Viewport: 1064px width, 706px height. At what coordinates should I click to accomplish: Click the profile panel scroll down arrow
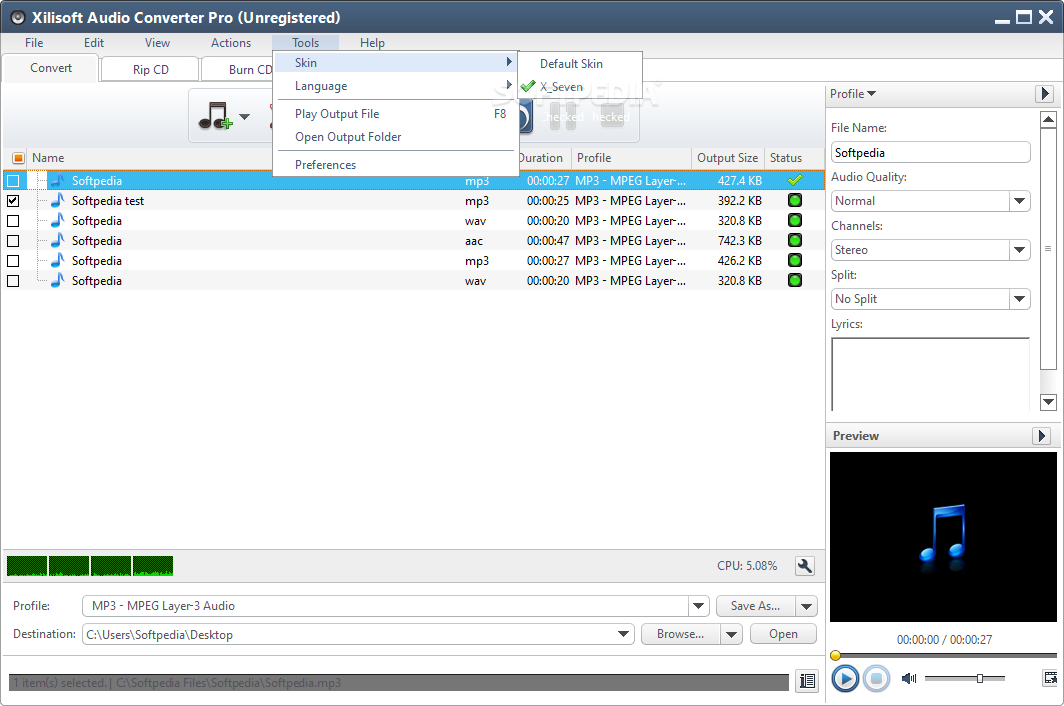click(1048, 402)
